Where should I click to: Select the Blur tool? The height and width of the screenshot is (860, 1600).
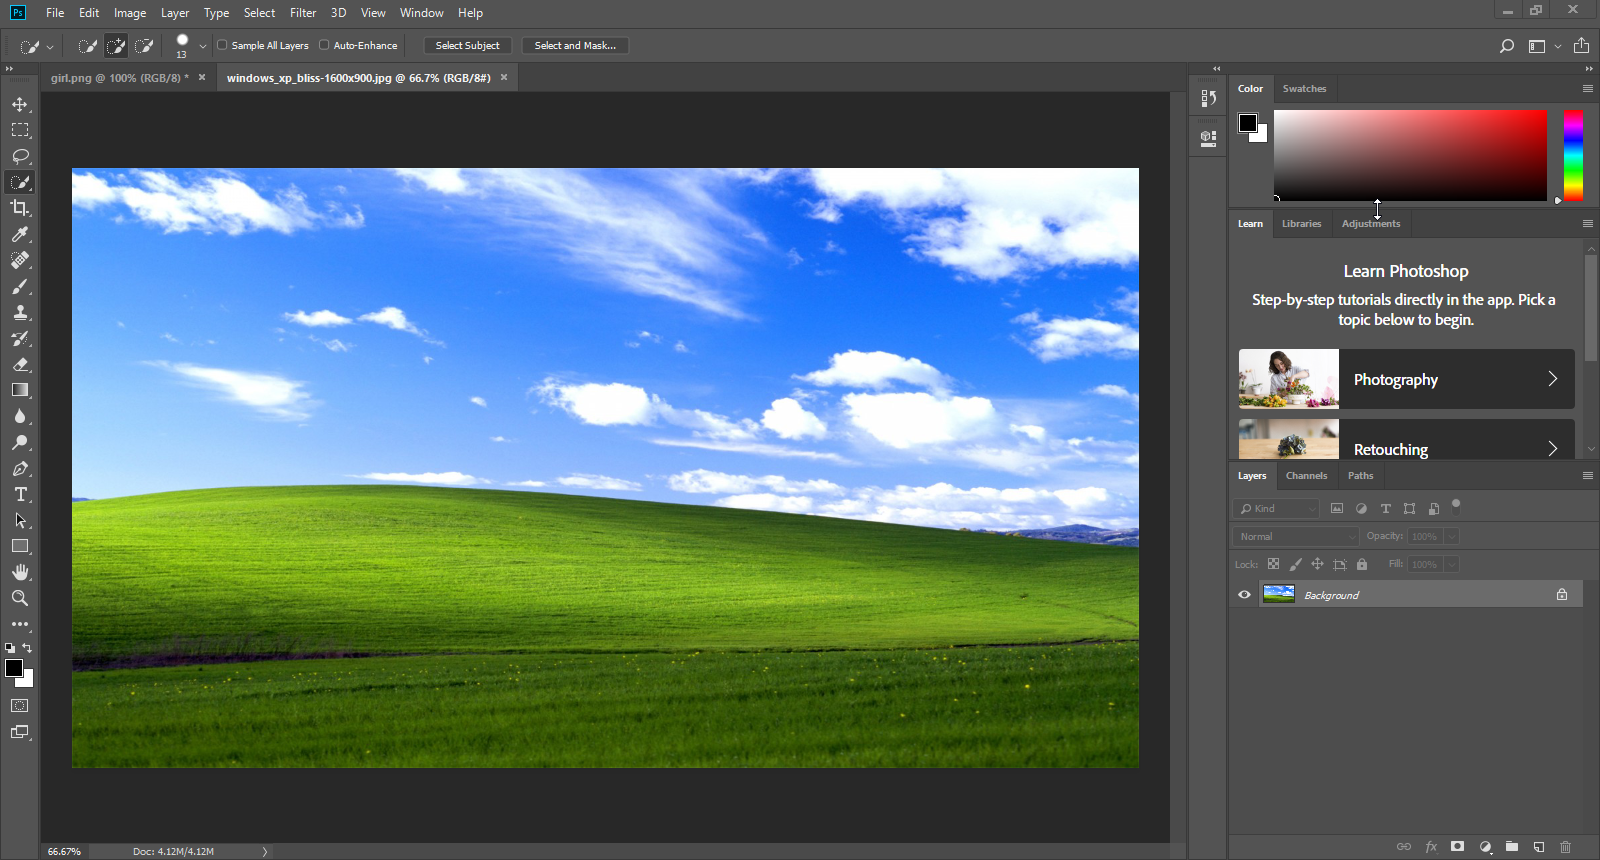20,416
